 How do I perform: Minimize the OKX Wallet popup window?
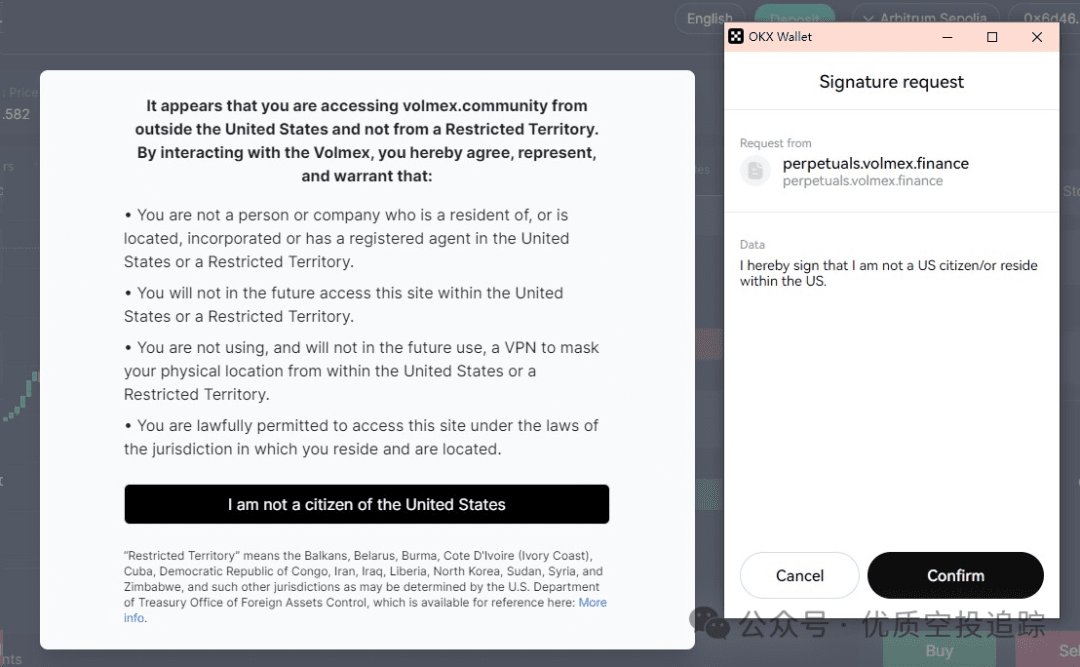point(947,37)
